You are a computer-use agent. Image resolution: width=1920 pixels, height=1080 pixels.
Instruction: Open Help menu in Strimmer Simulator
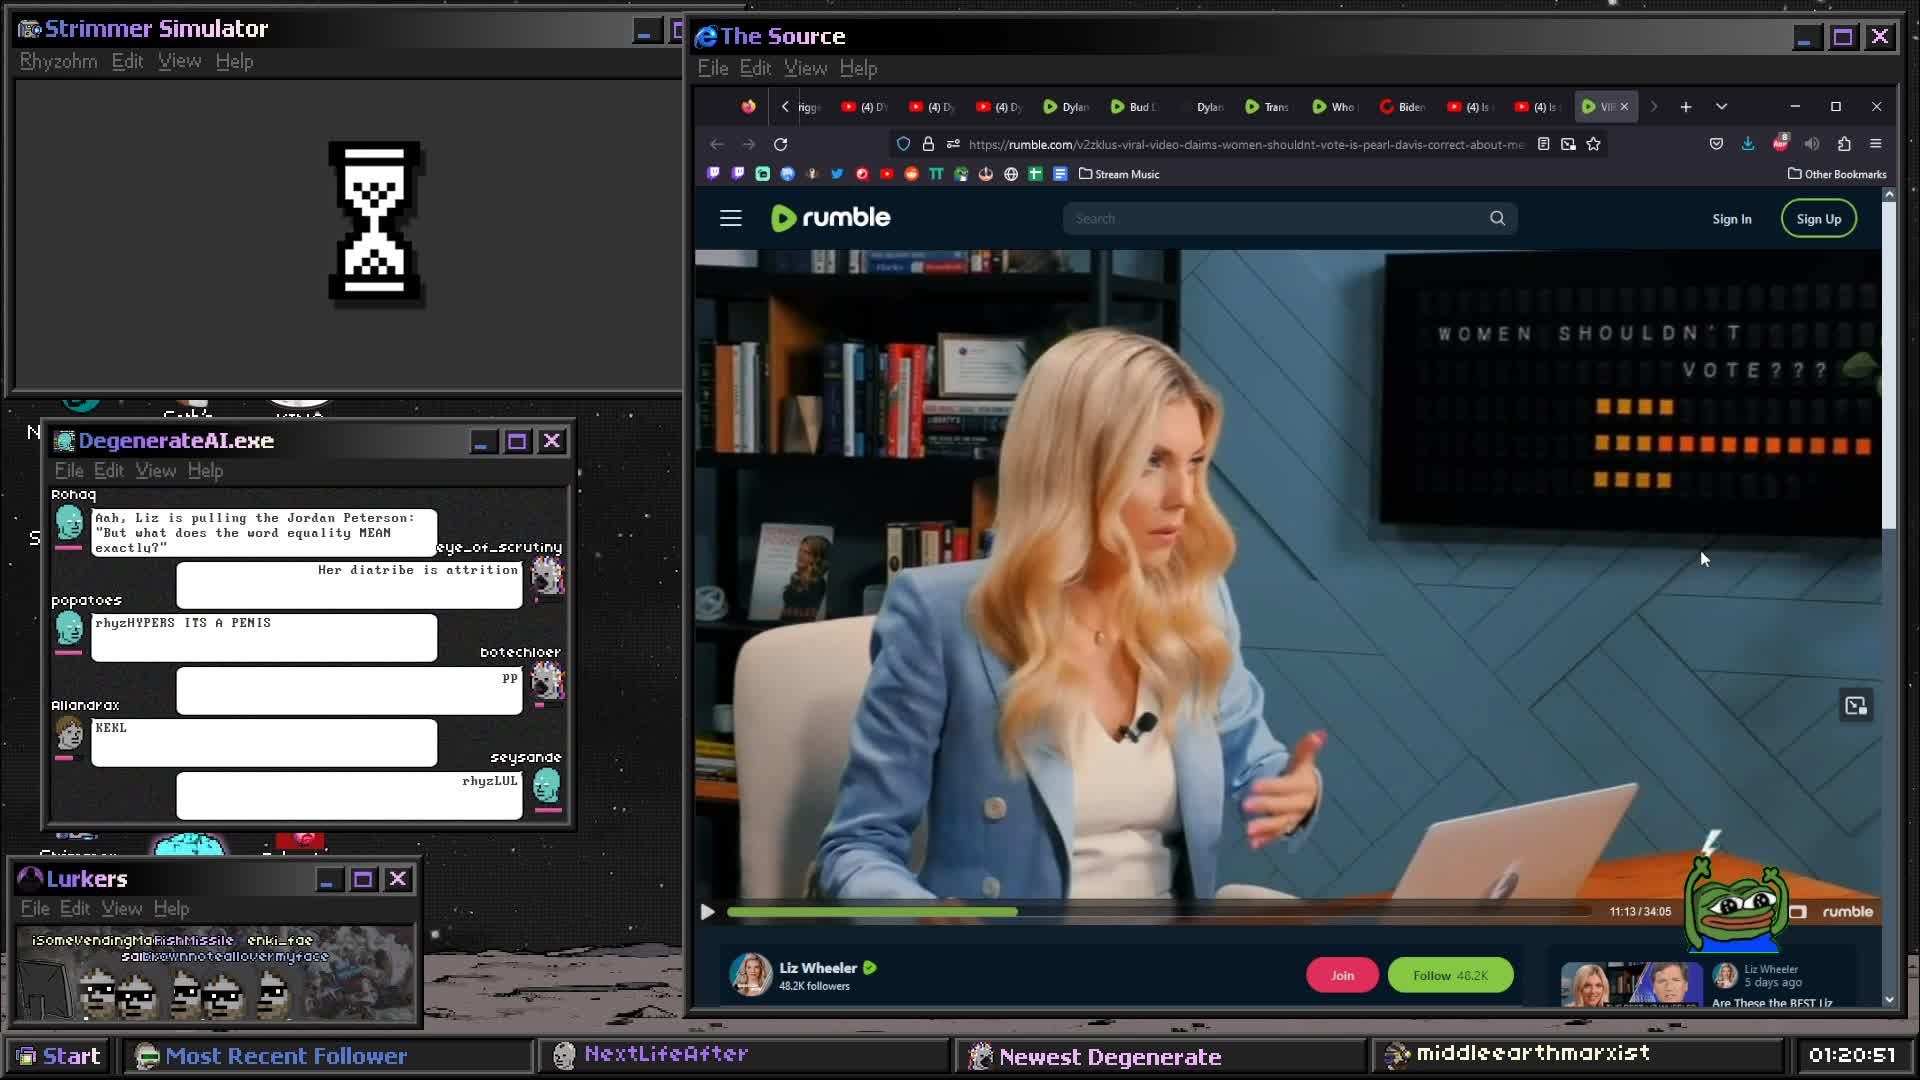coord(234,62)
